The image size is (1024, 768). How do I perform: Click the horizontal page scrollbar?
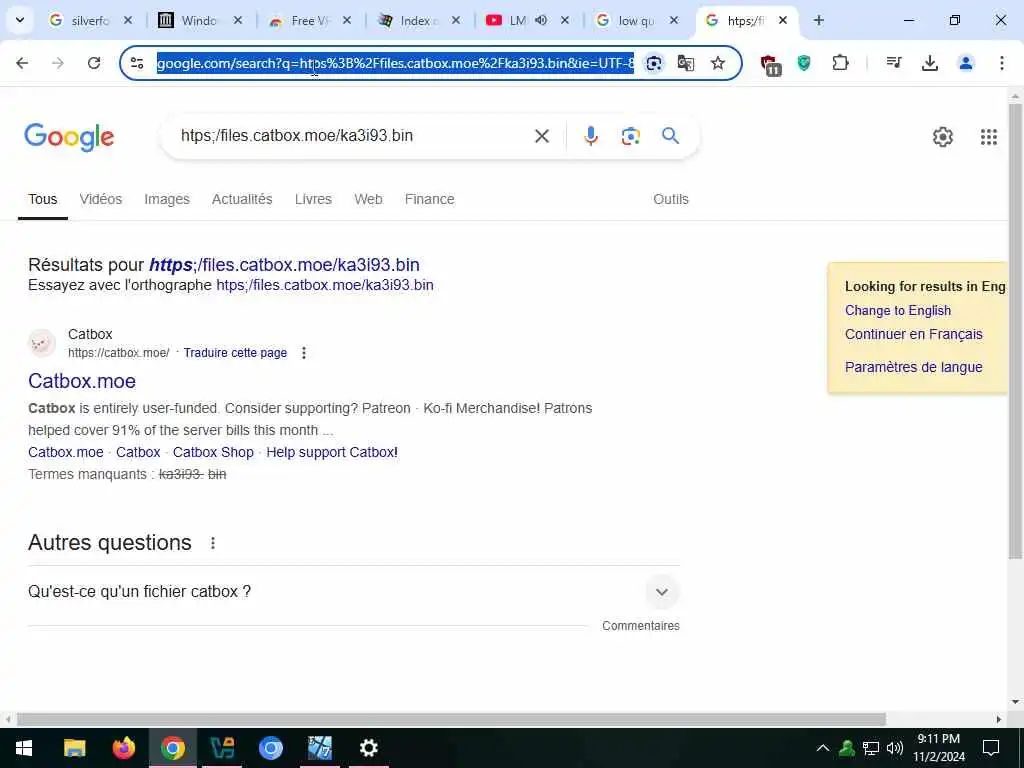pyautogui.click(x=451, y=719)
